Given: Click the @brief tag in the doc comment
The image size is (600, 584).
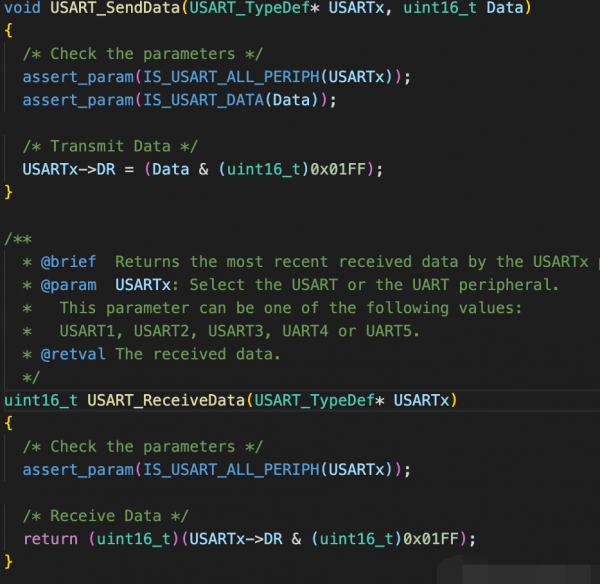Looking at the screenshot, I should tap(68, 262).
